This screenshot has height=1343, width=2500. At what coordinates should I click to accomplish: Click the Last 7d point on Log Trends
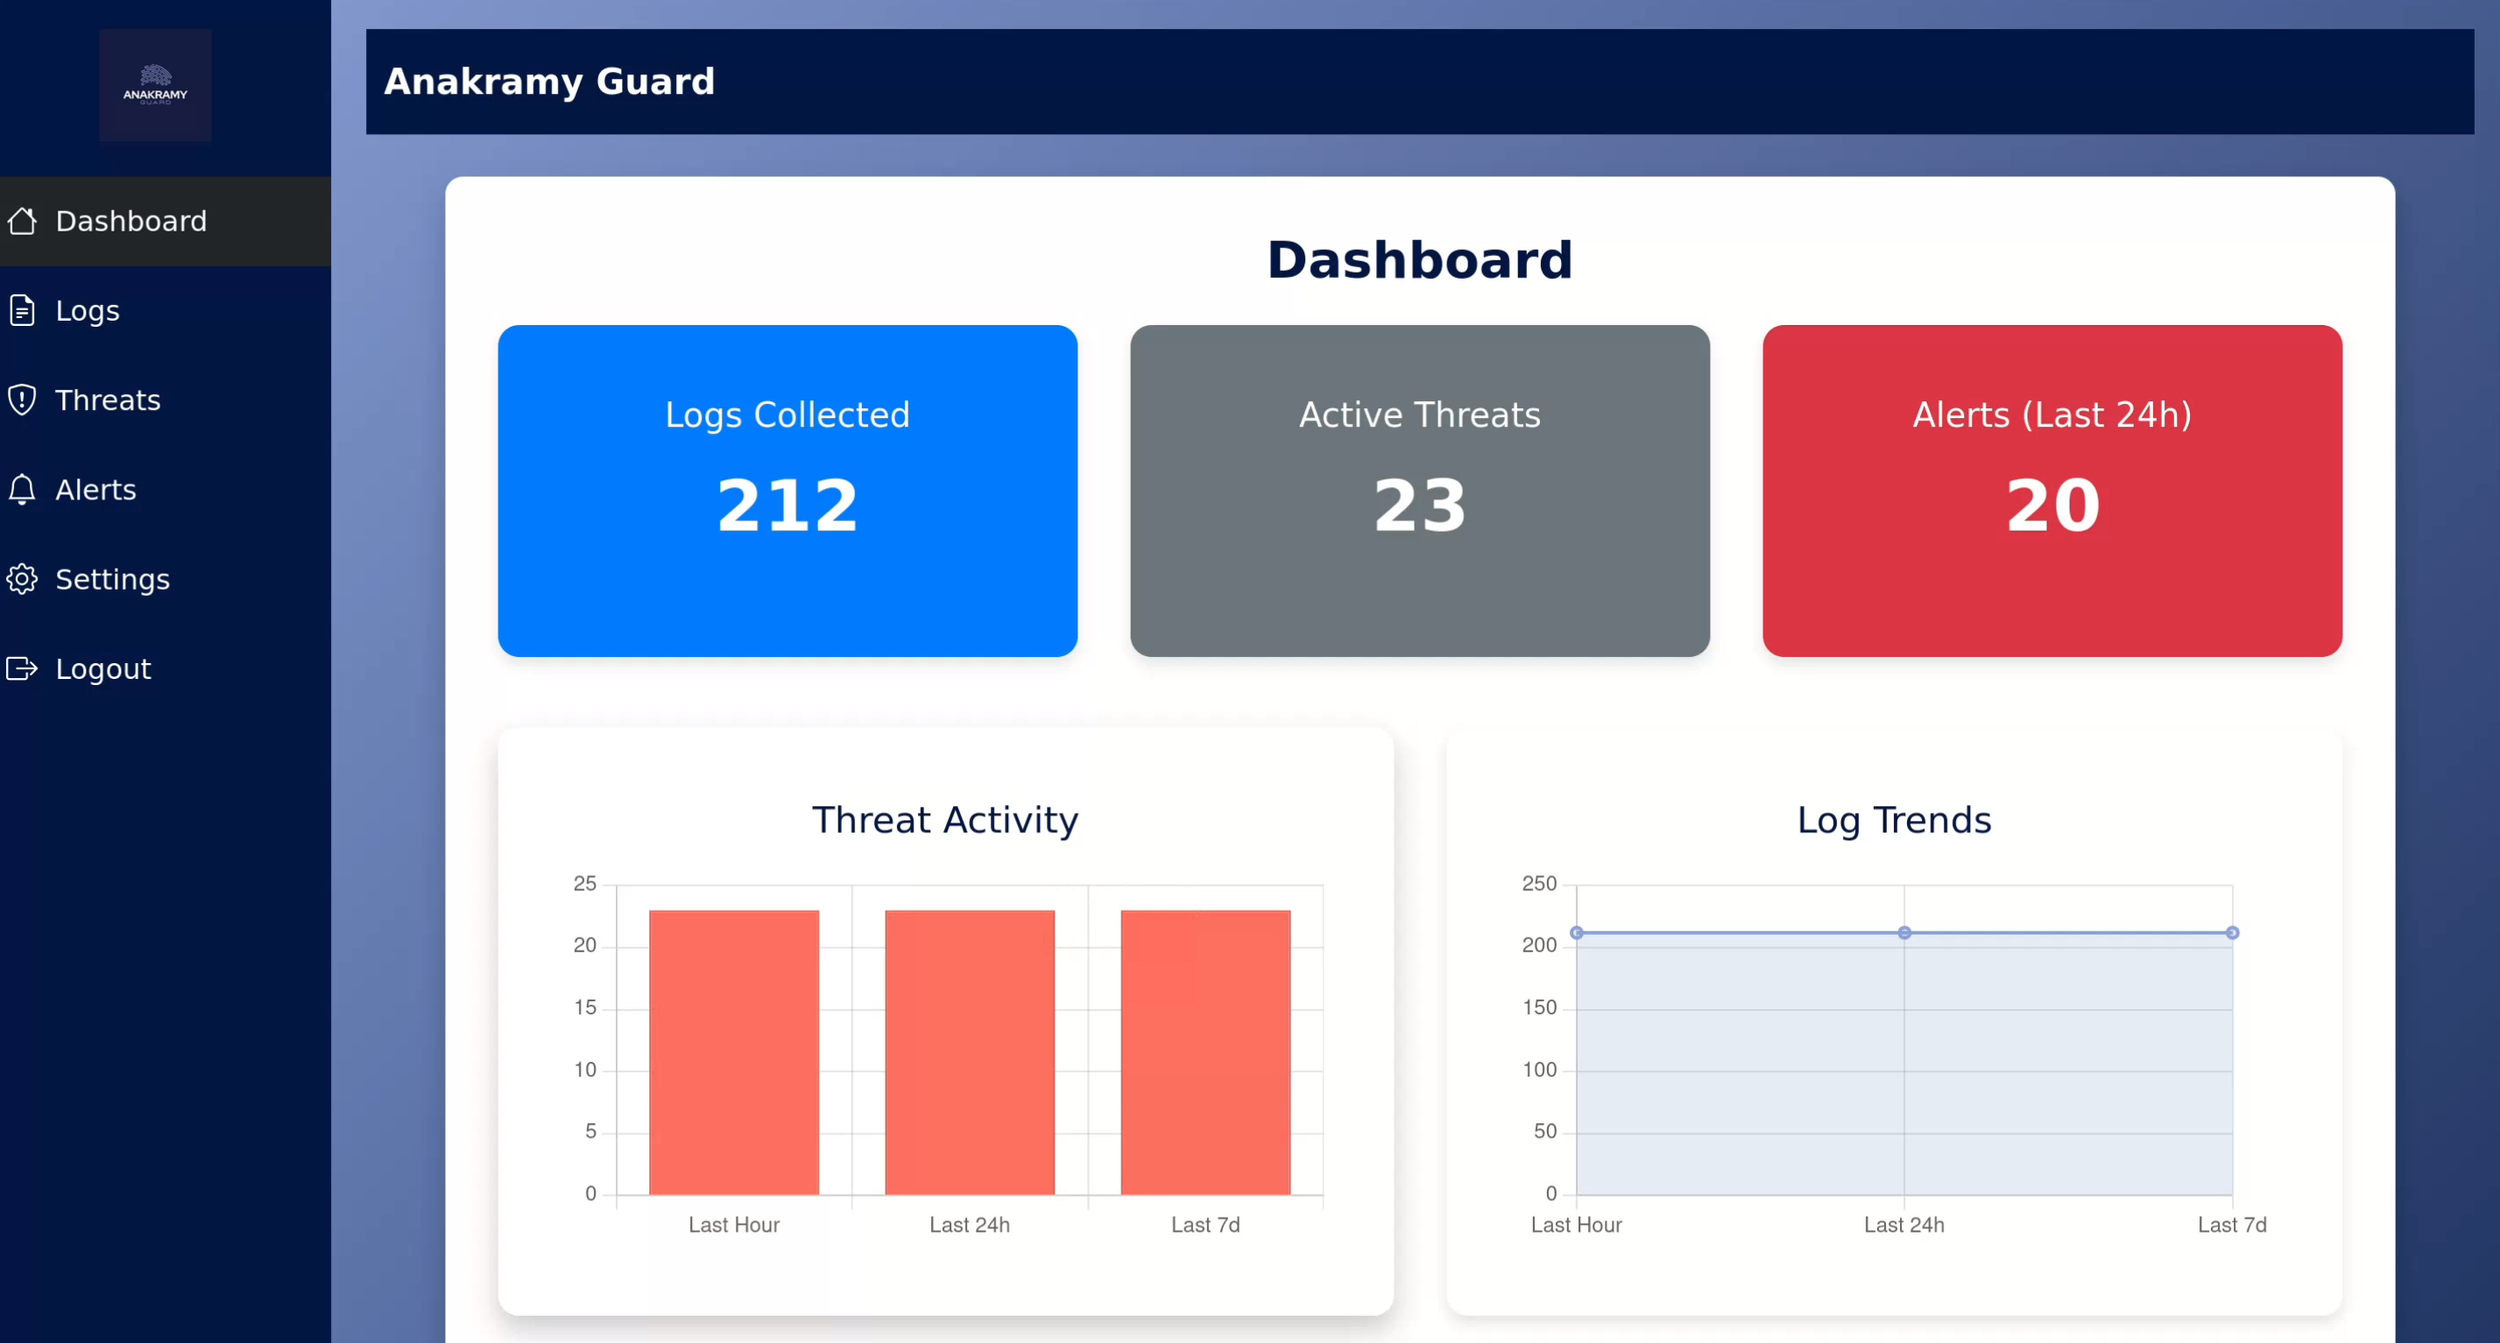tap(2231, 933)
